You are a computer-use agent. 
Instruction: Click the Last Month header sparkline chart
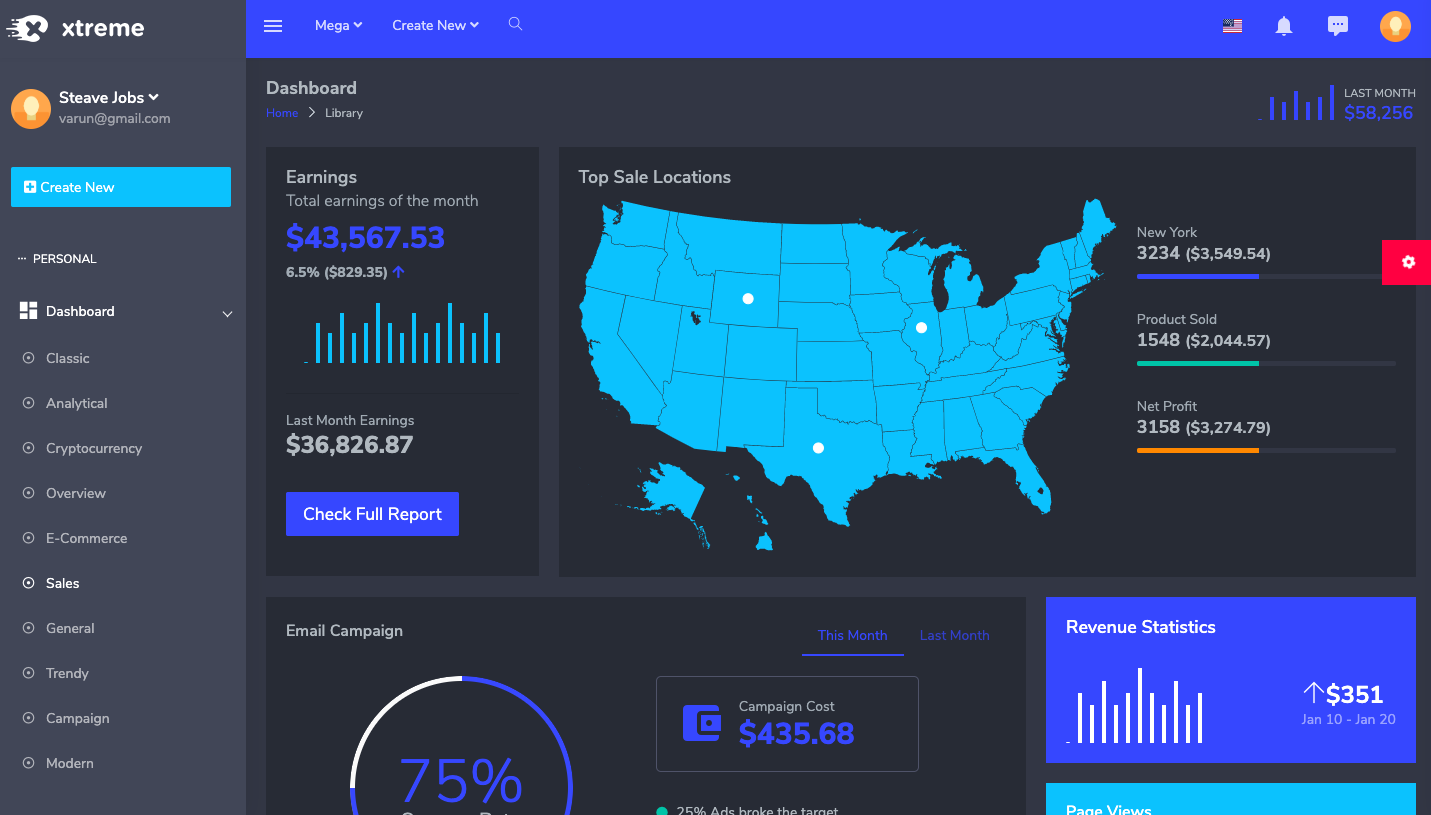(1297, 104)
